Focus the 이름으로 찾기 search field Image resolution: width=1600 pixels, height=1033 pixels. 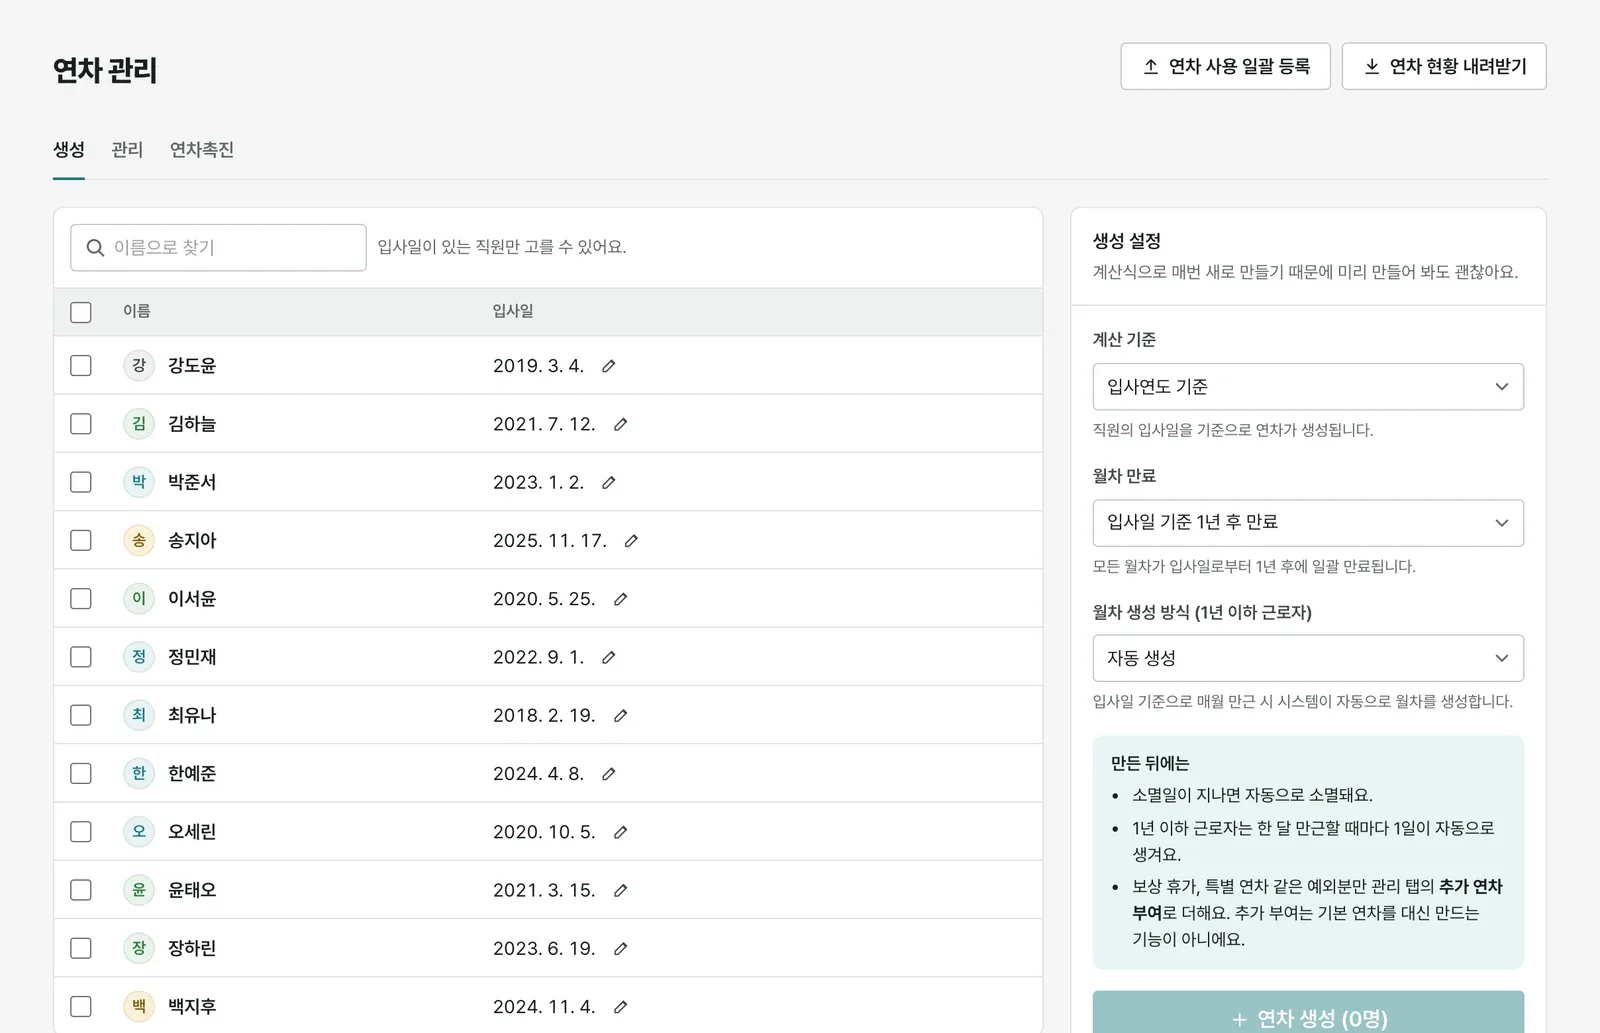click(218, 247)
